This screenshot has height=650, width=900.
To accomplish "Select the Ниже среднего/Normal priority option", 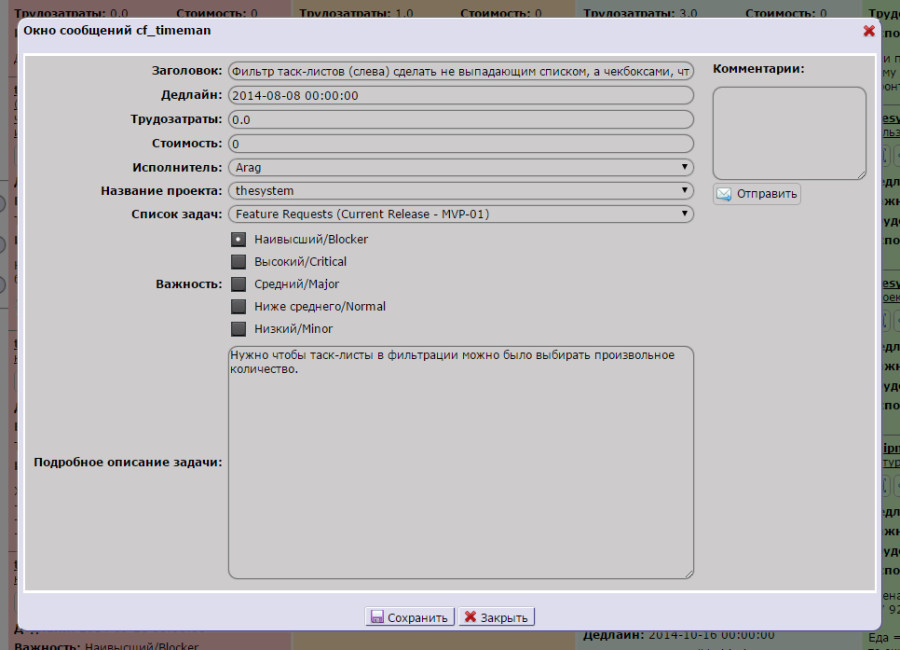I will pos(238,307).
